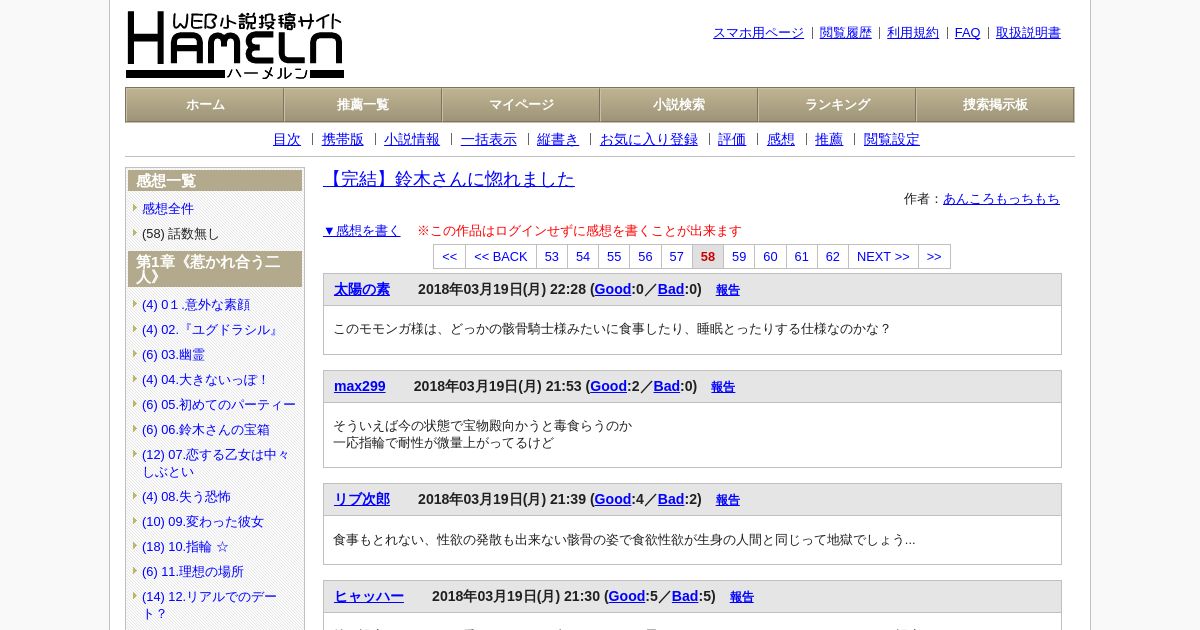This screenshot has height=630, width=1200.
Task: Go to page 62
Action: pos(833,257)
